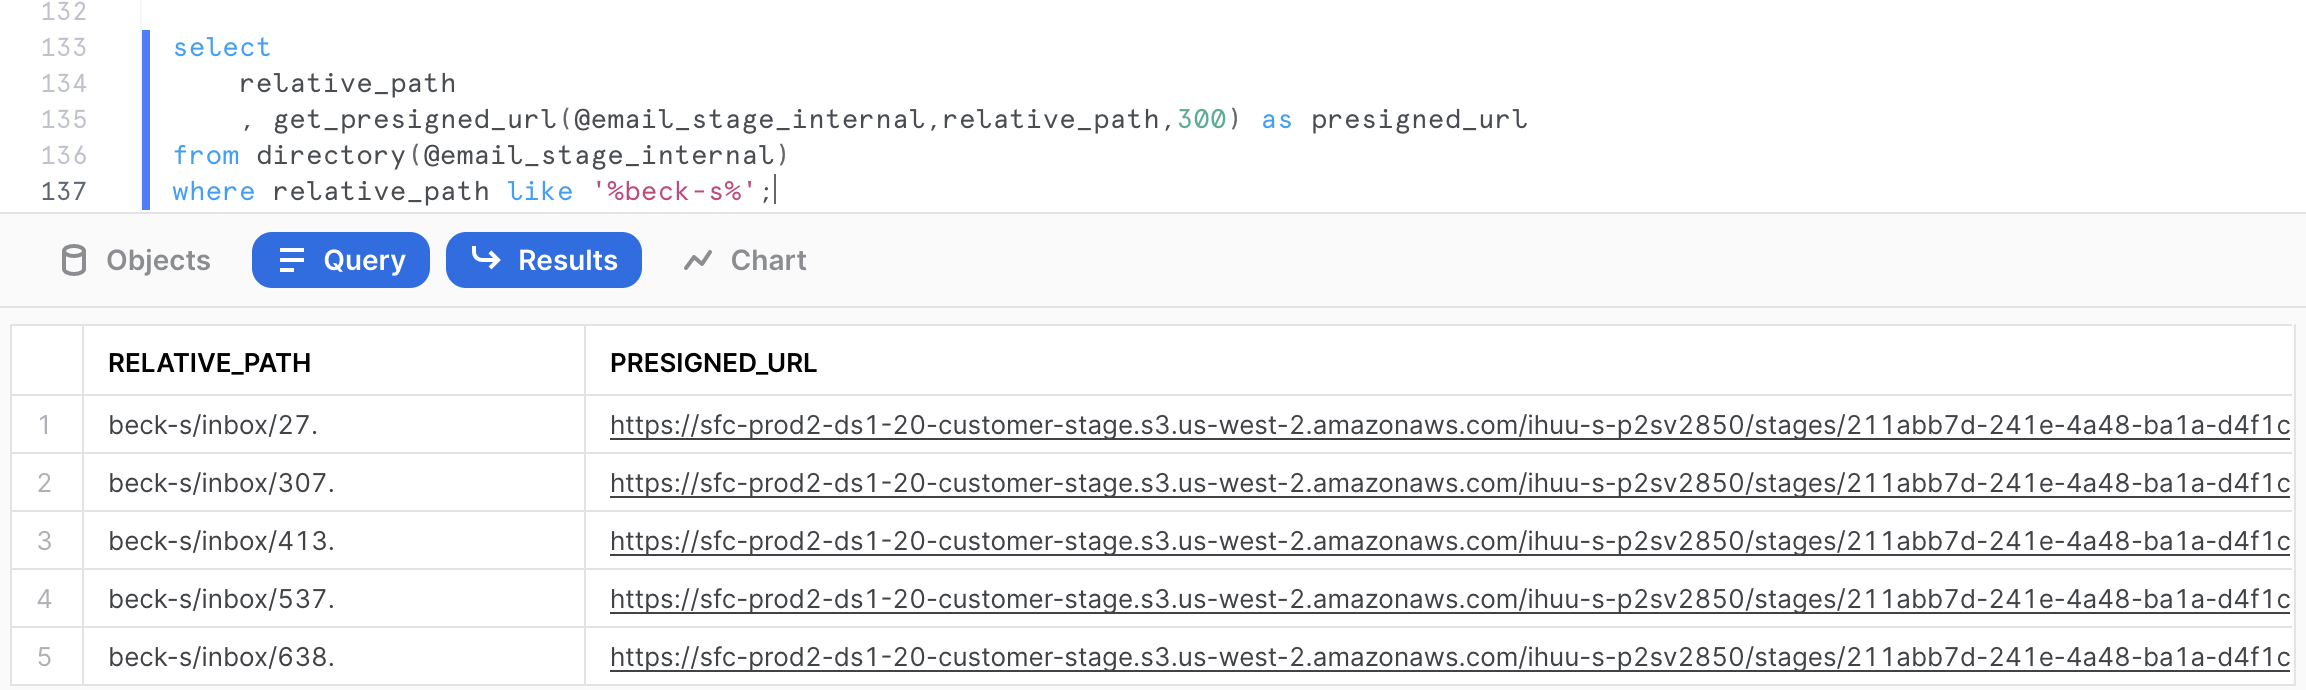Image resolution: width=2306 pixels, height=690 pixels.
Task: Toggle the Query pane button
Action: (x=341, y=260)
